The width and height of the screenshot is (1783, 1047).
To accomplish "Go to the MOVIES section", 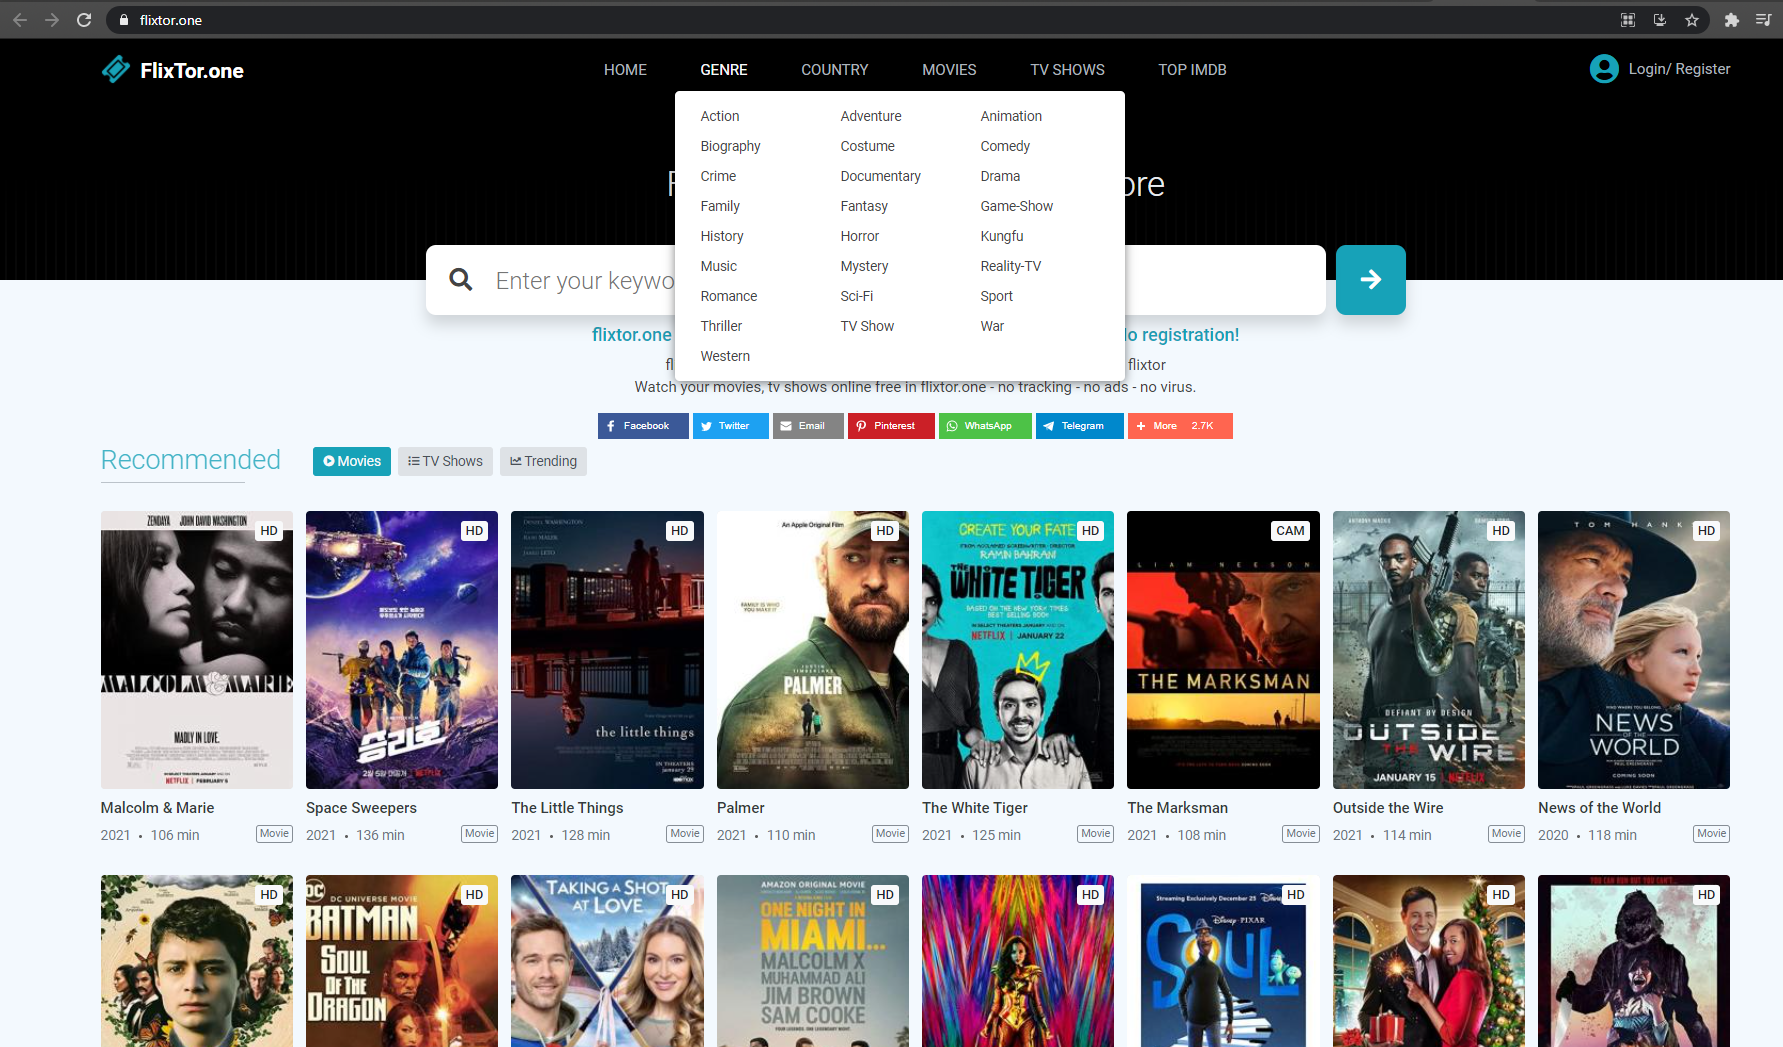I will click(x=949, y=70).
